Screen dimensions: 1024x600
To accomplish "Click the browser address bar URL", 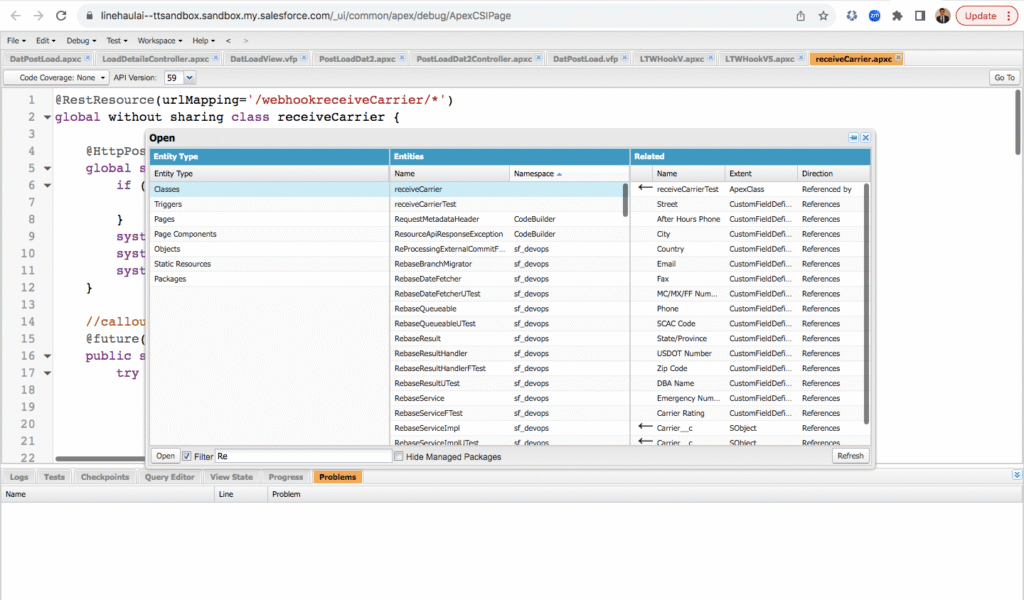I will pyautogui.click(x=306, y=16).
